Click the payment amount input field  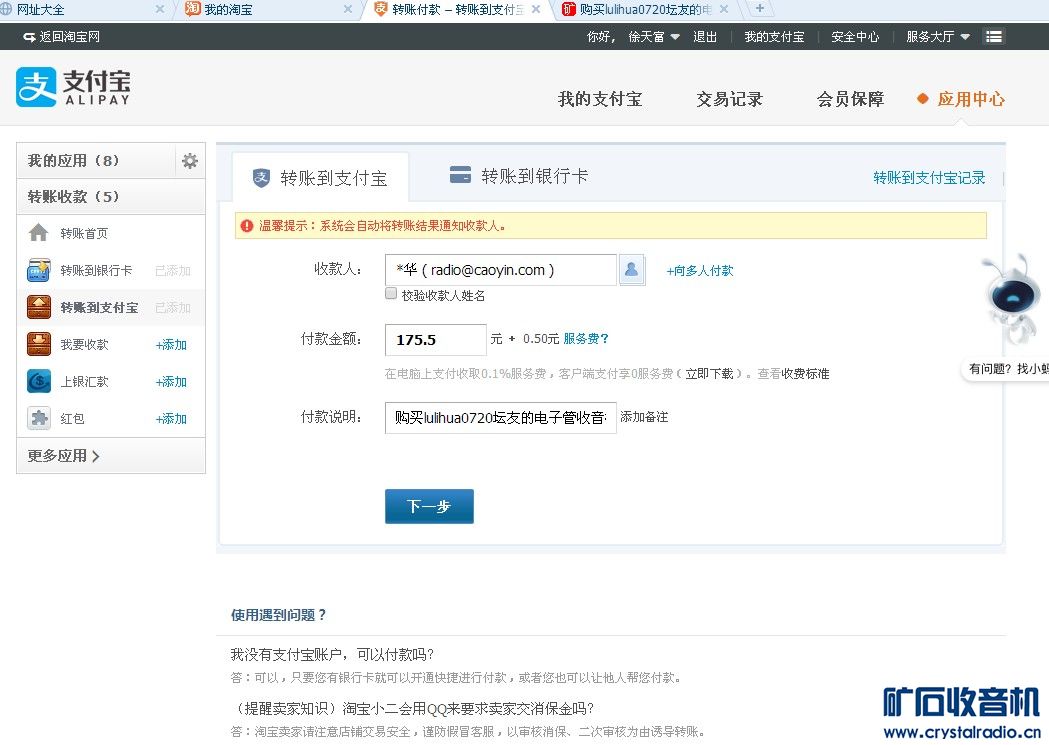point(435,340)
